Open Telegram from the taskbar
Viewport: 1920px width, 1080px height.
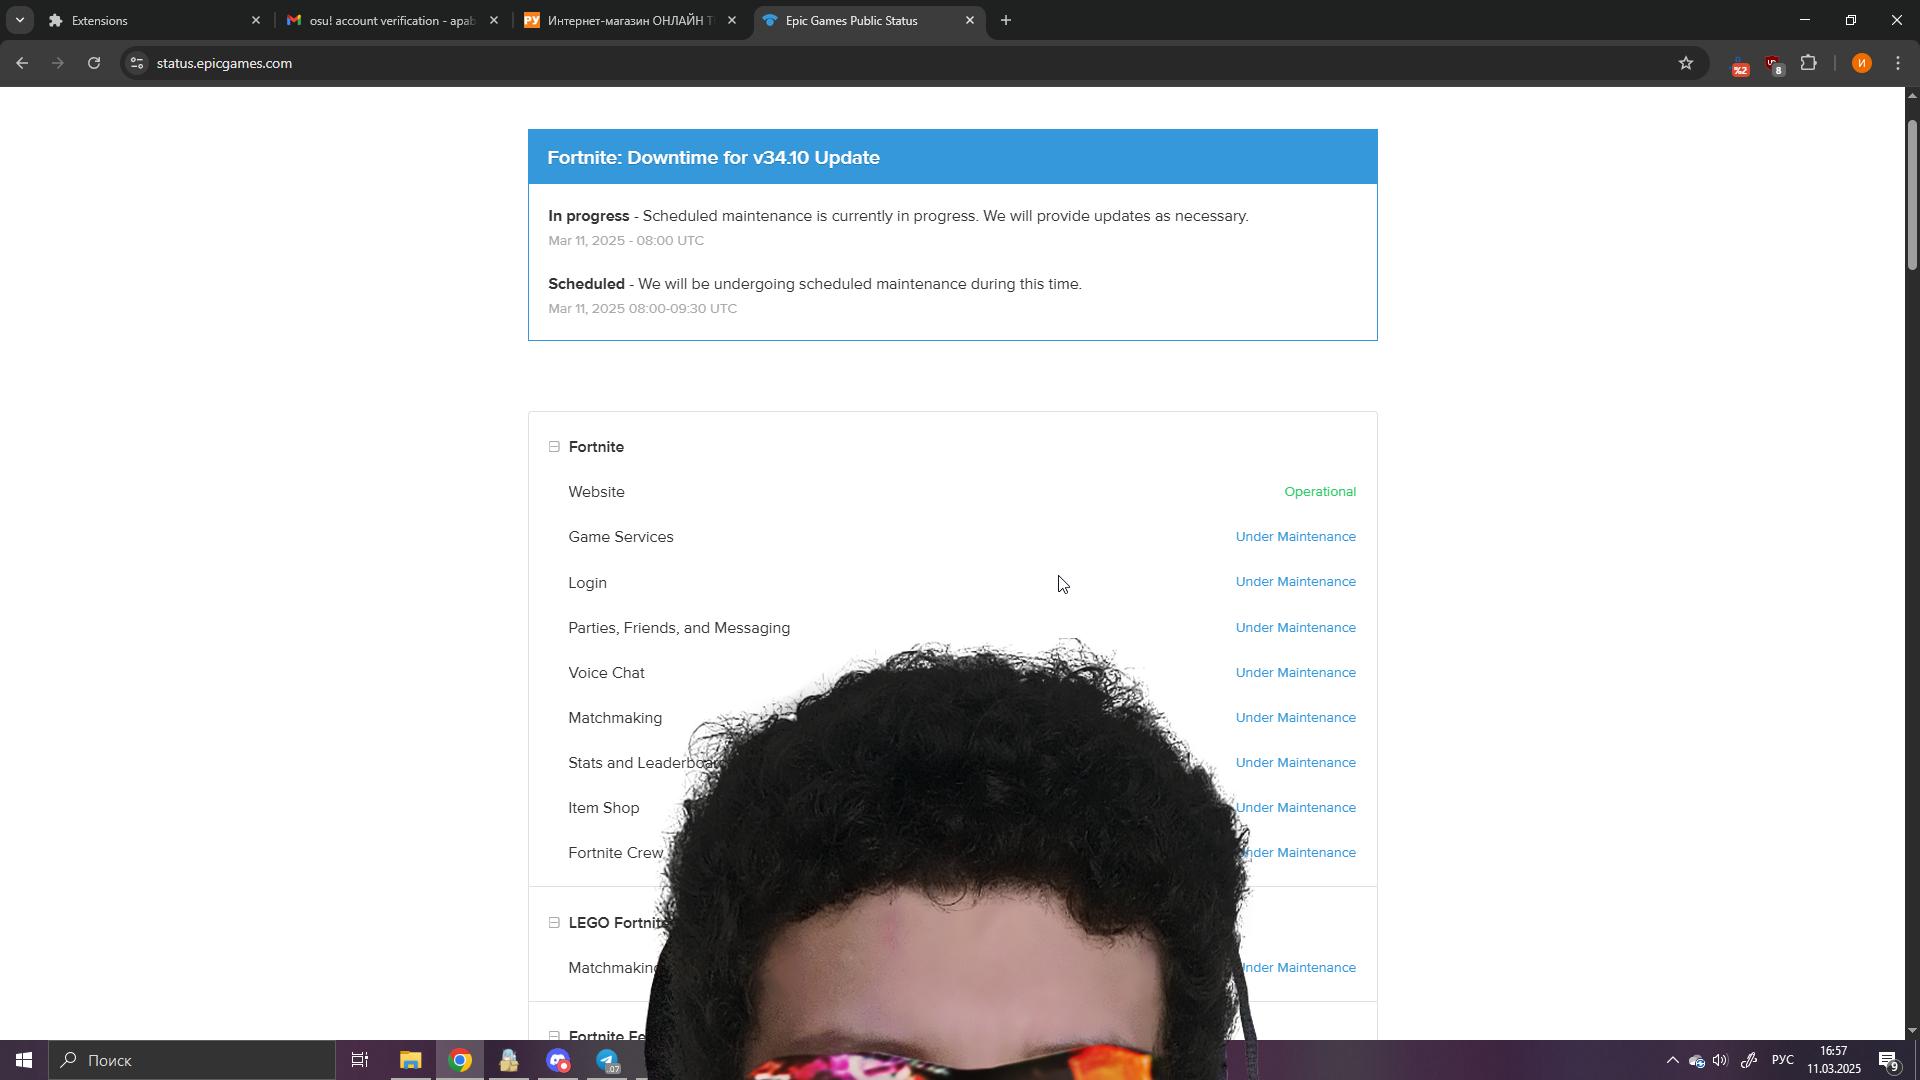point(607,1060)
